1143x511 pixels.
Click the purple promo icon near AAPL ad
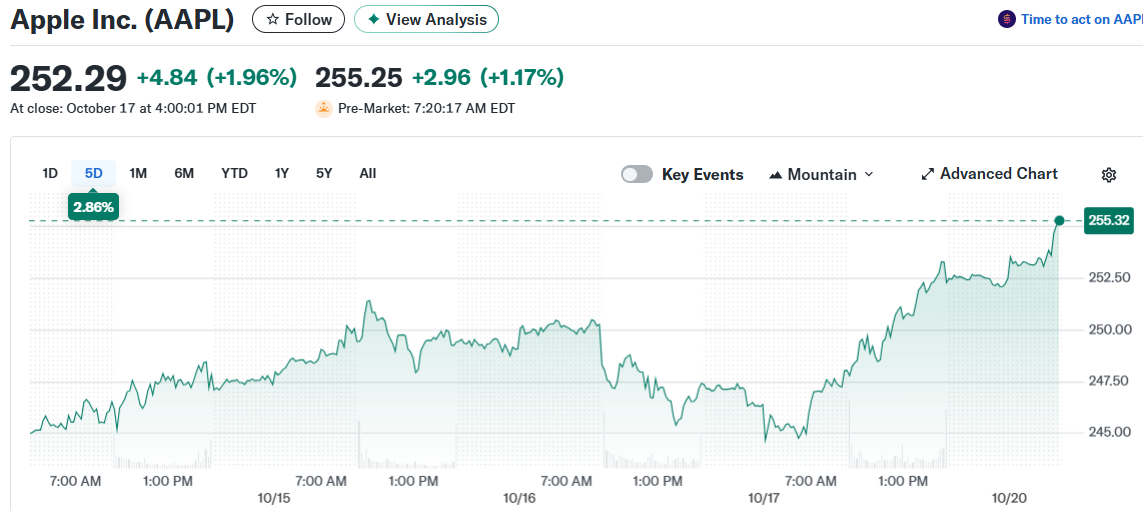click(1006, 19)
